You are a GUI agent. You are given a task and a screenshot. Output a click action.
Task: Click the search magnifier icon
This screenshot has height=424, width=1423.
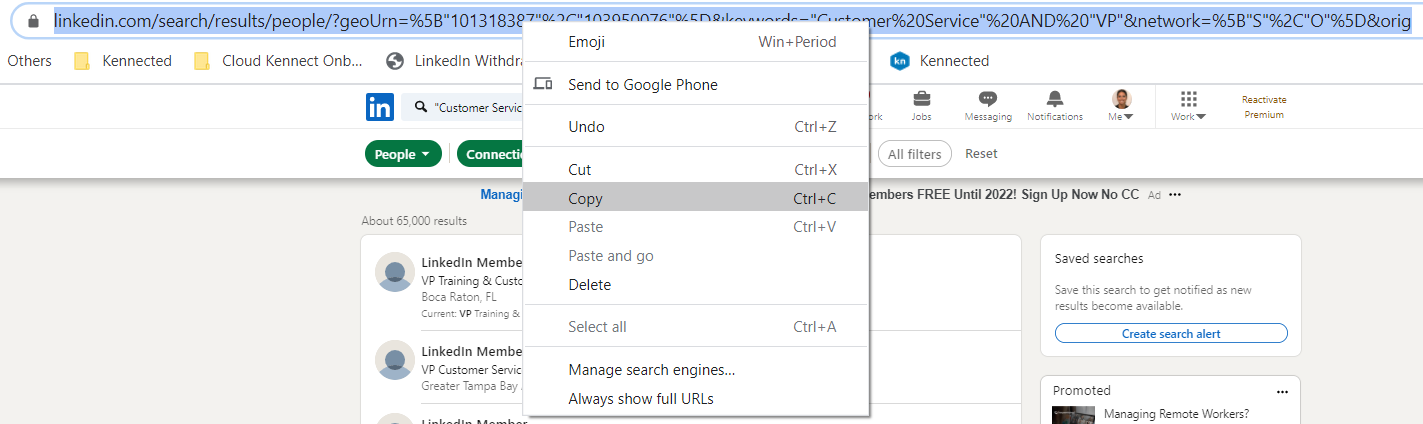pyautogui.click(x=419, y=107)
